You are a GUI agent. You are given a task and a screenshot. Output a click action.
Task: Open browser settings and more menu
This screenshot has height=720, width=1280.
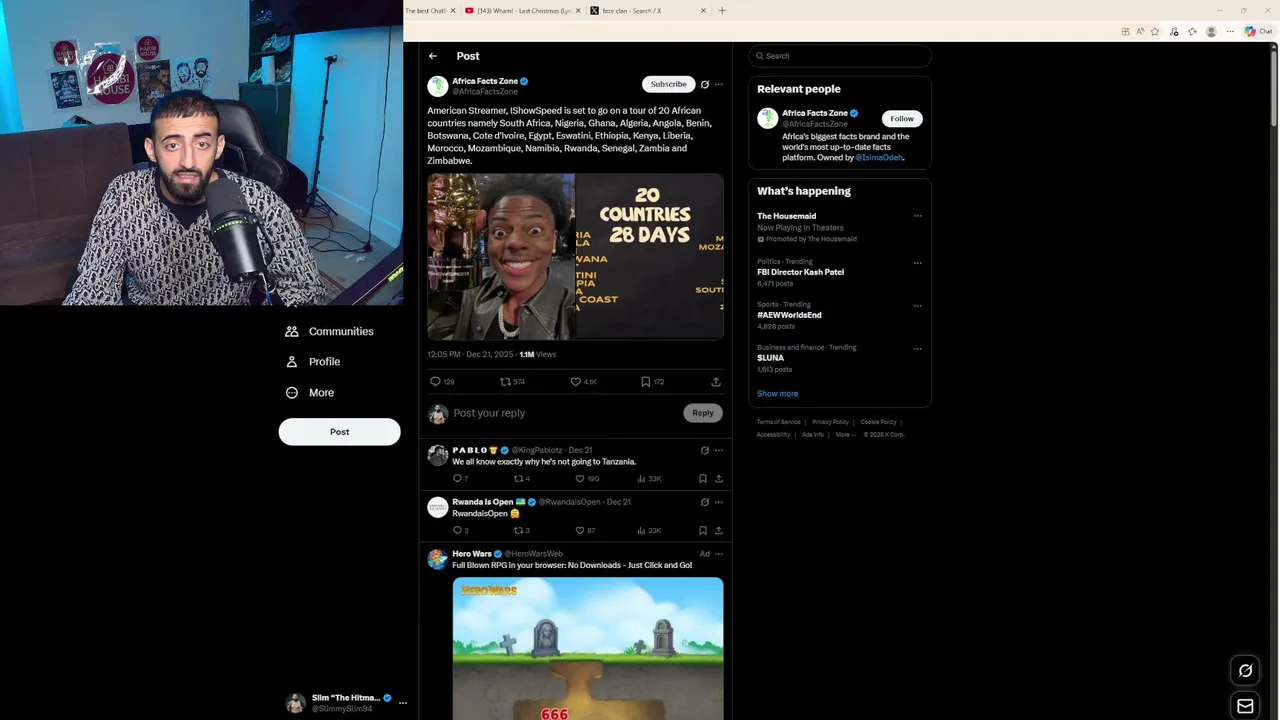tap(1230, 32)
